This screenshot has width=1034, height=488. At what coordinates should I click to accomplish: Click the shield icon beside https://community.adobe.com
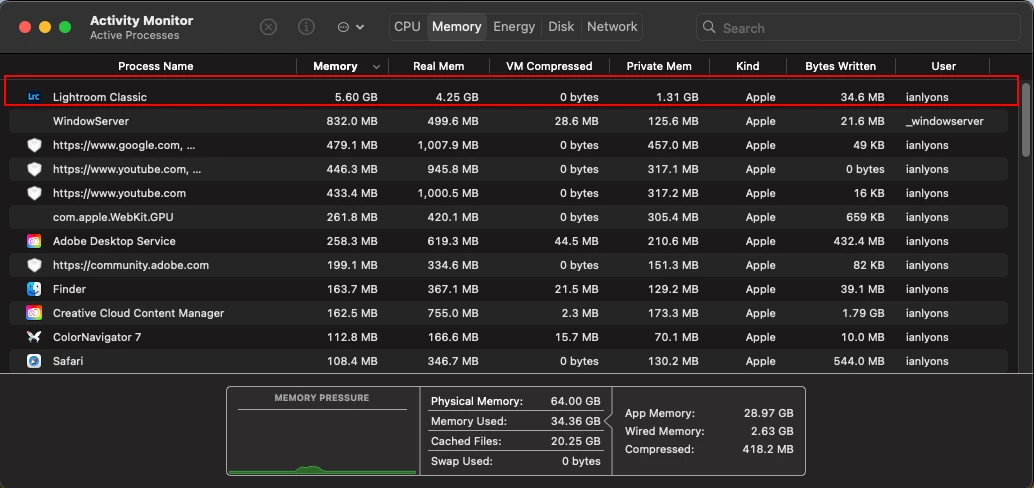point(34,265)
